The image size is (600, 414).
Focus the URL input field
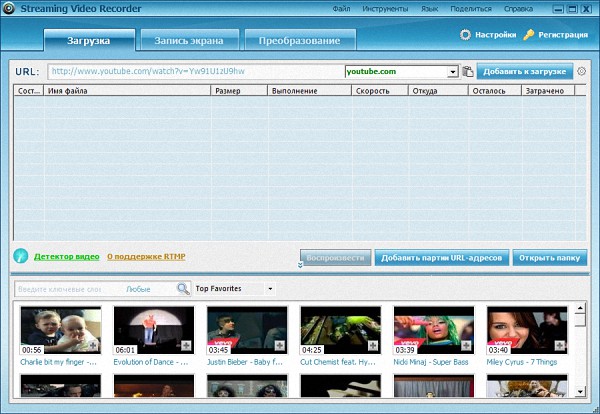coord(196,72)
